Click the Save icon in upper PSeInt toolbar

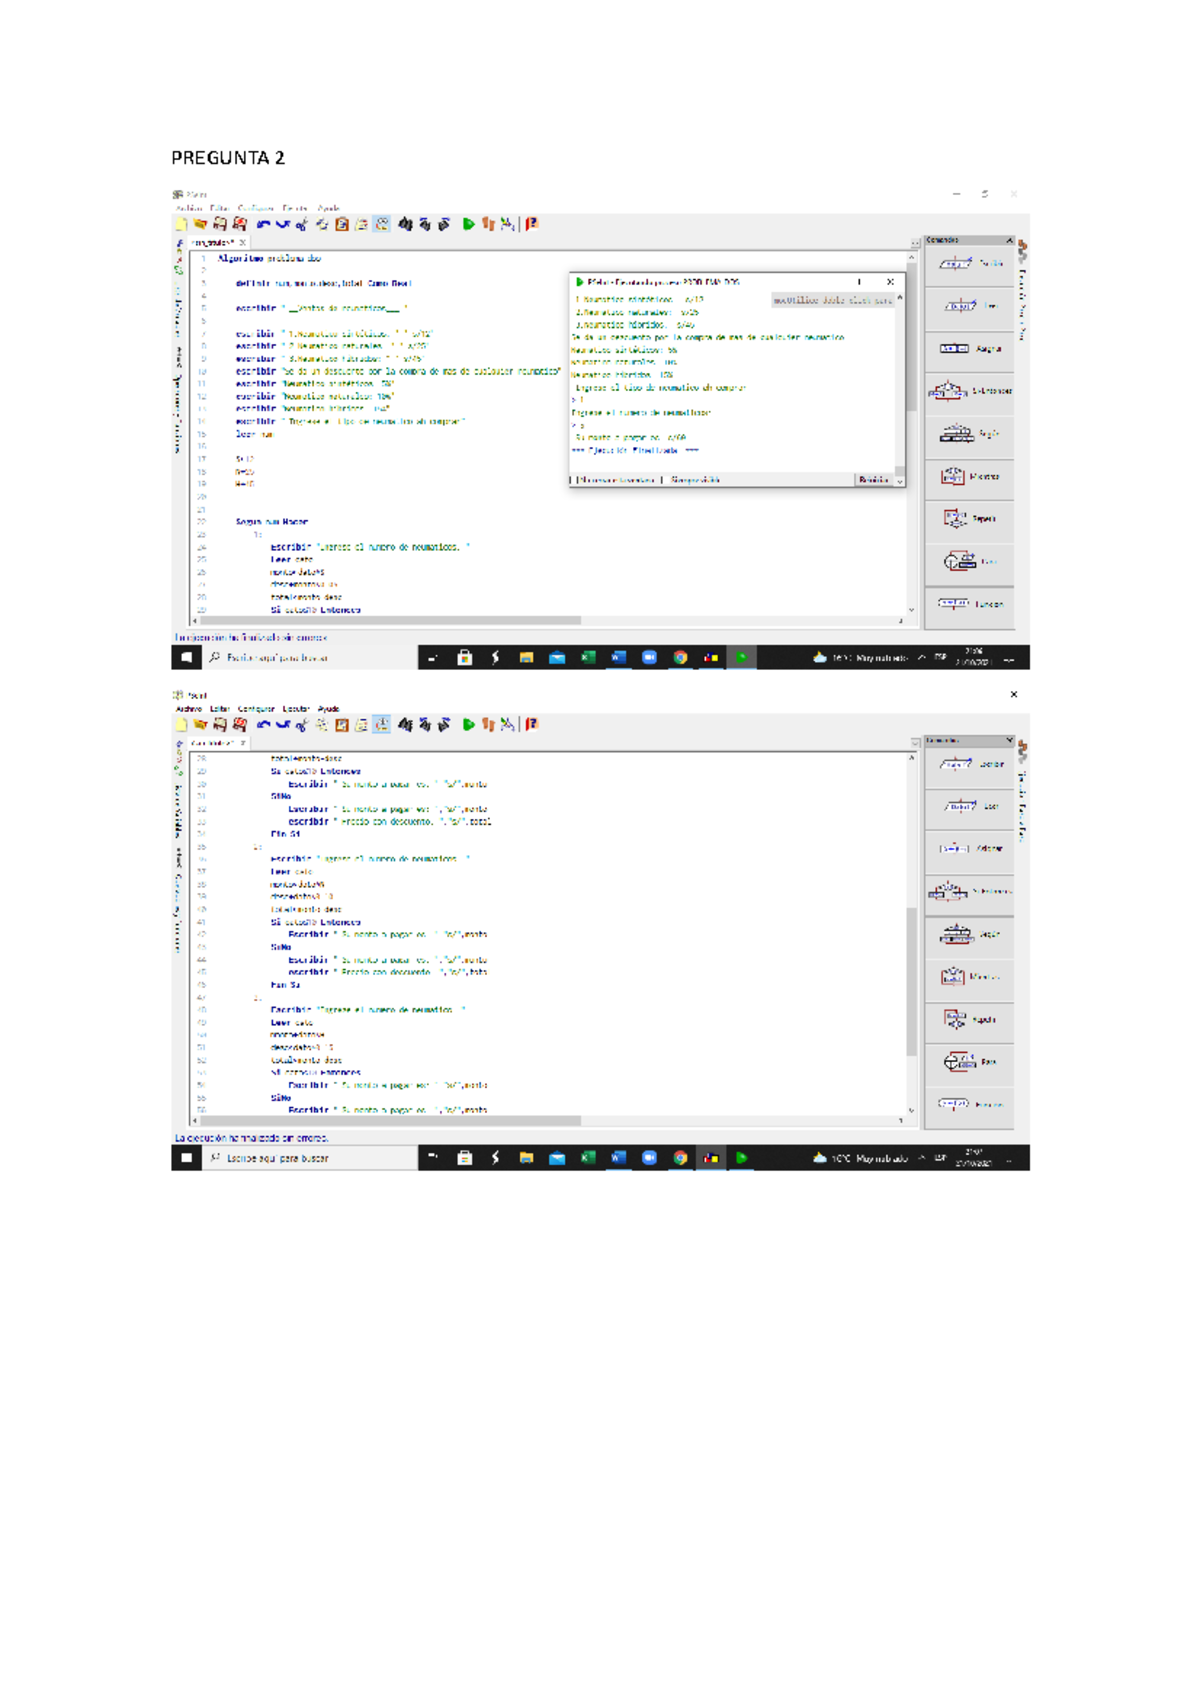click(220, 224)
